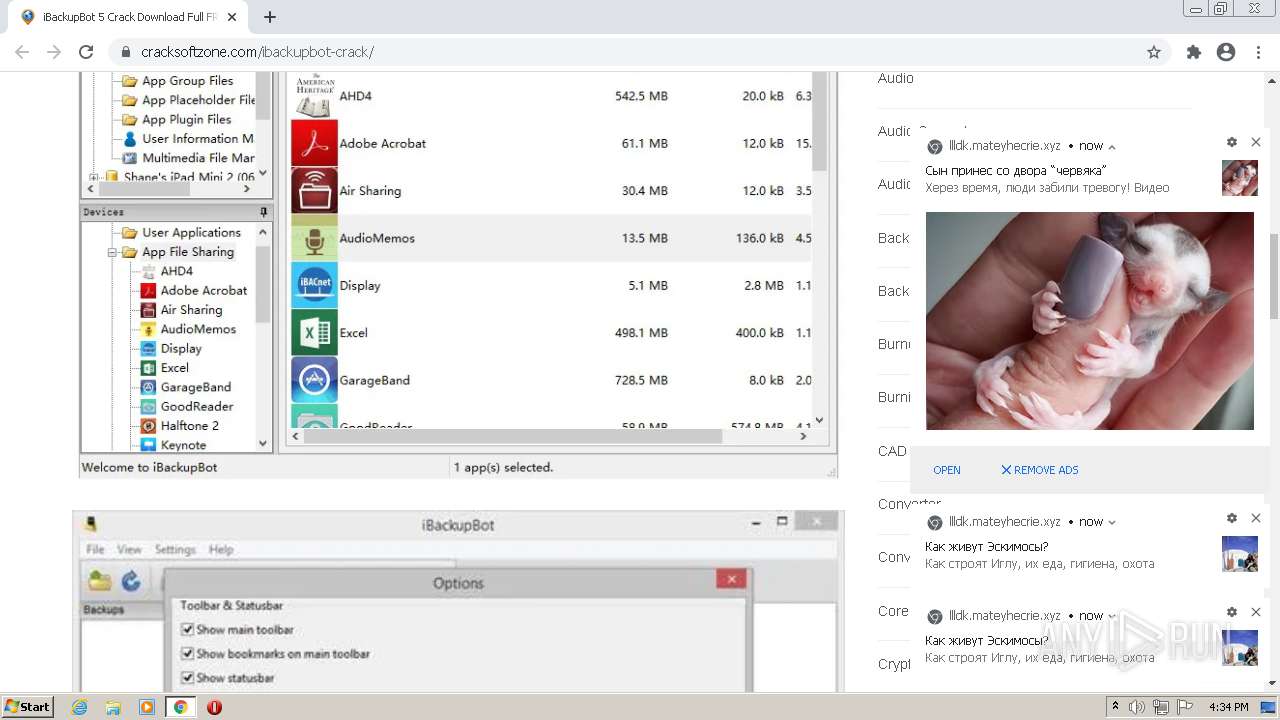Click the browser back arrow
Viewport: 1280px width, 720px height.
22,52
